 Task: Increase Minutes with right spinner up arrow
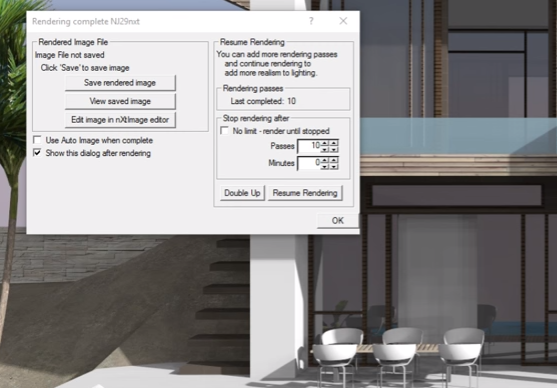(334, 160)
